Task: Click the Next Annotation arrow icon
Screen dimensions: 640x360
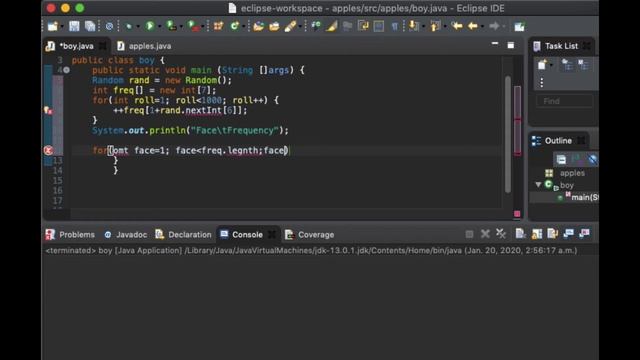Action: tap(414, 27)
